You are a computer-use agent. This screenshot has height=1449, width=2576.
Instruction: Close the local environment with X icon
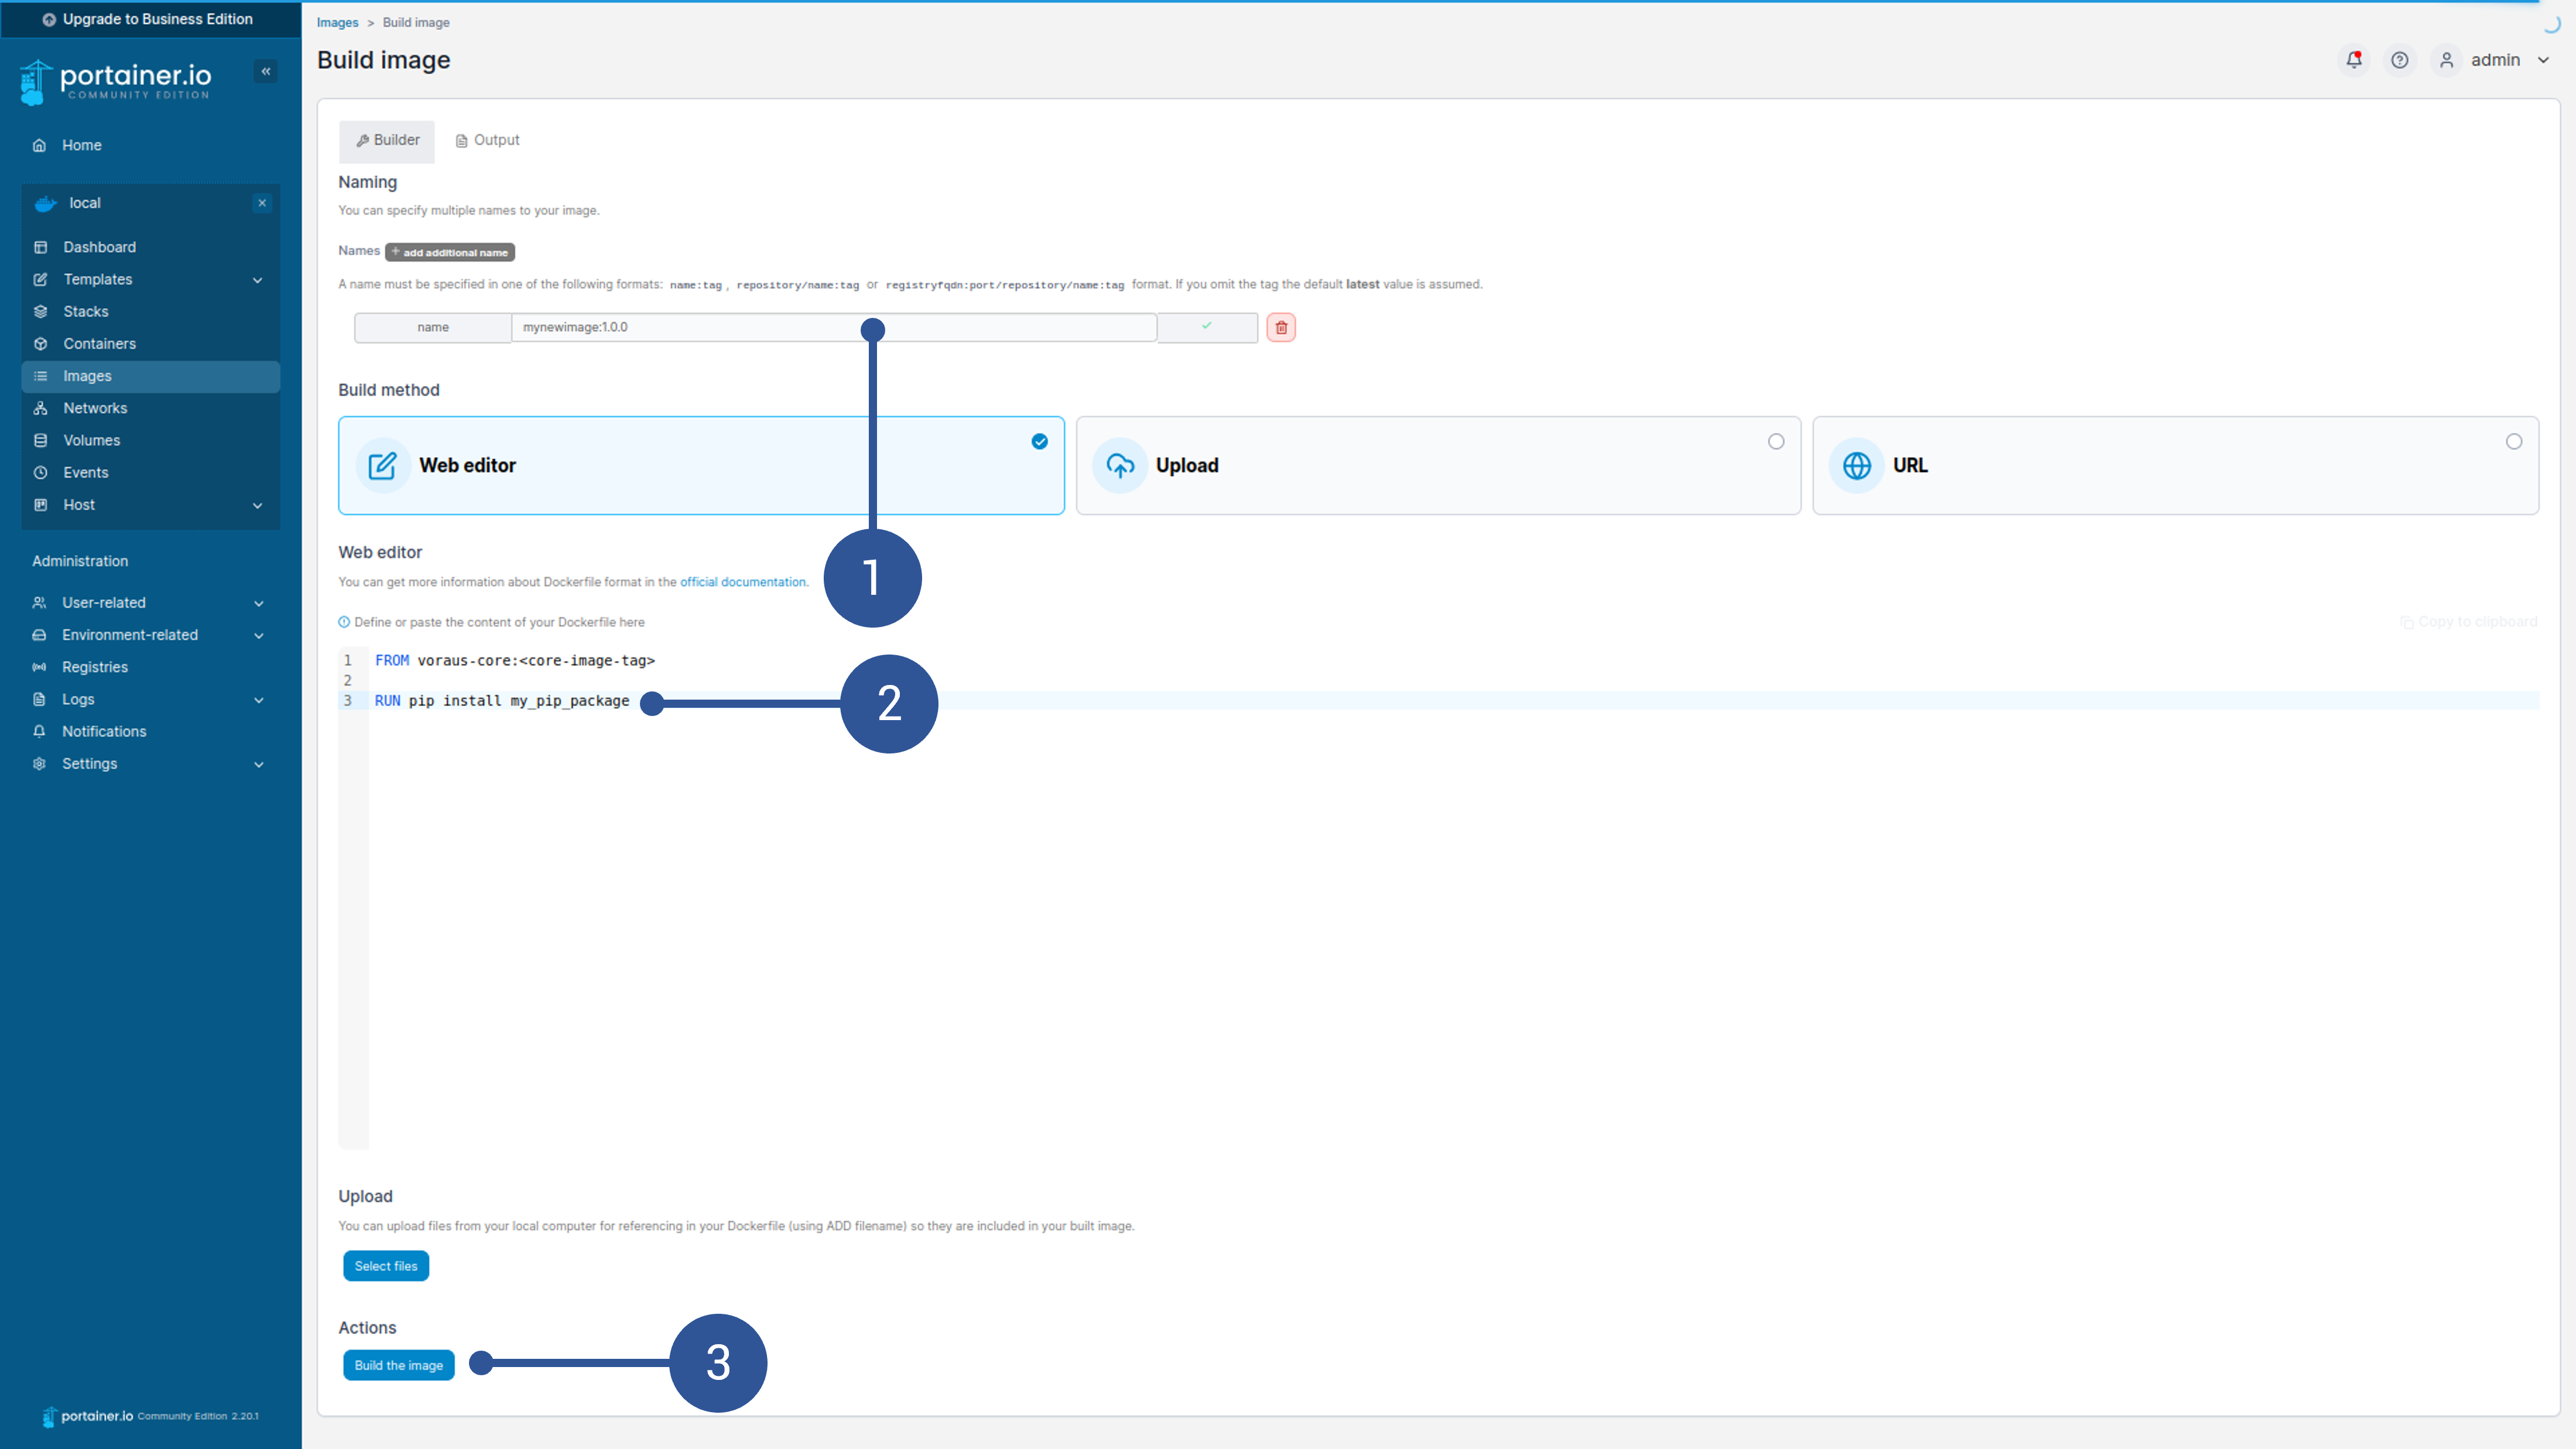click(x=262, y=203)
